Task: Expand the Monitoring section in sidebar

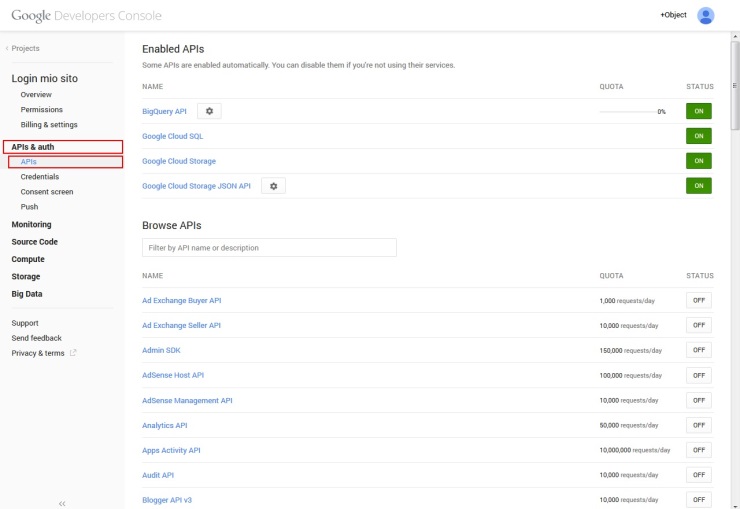Action: 31,224
